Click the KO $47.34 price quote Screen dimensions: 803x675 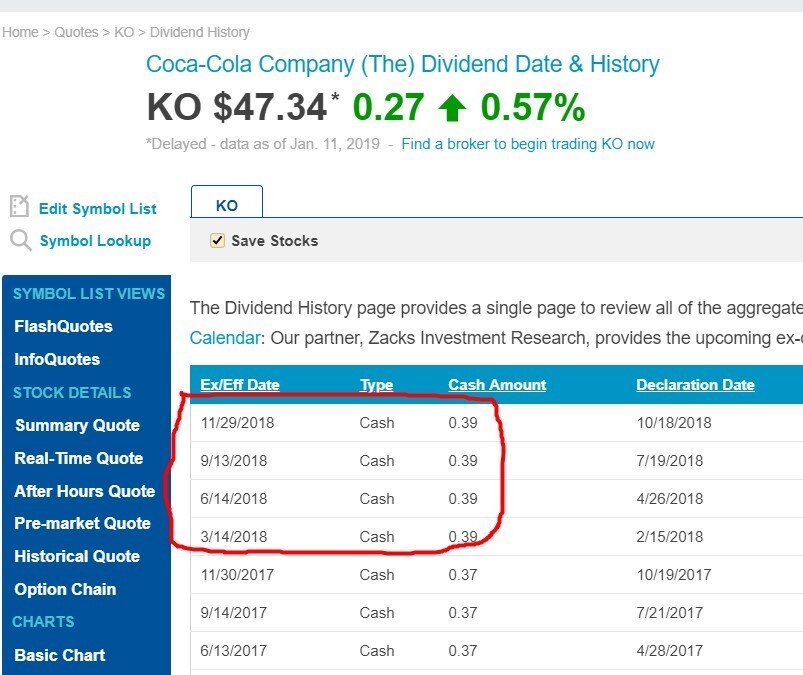[237, 107]
